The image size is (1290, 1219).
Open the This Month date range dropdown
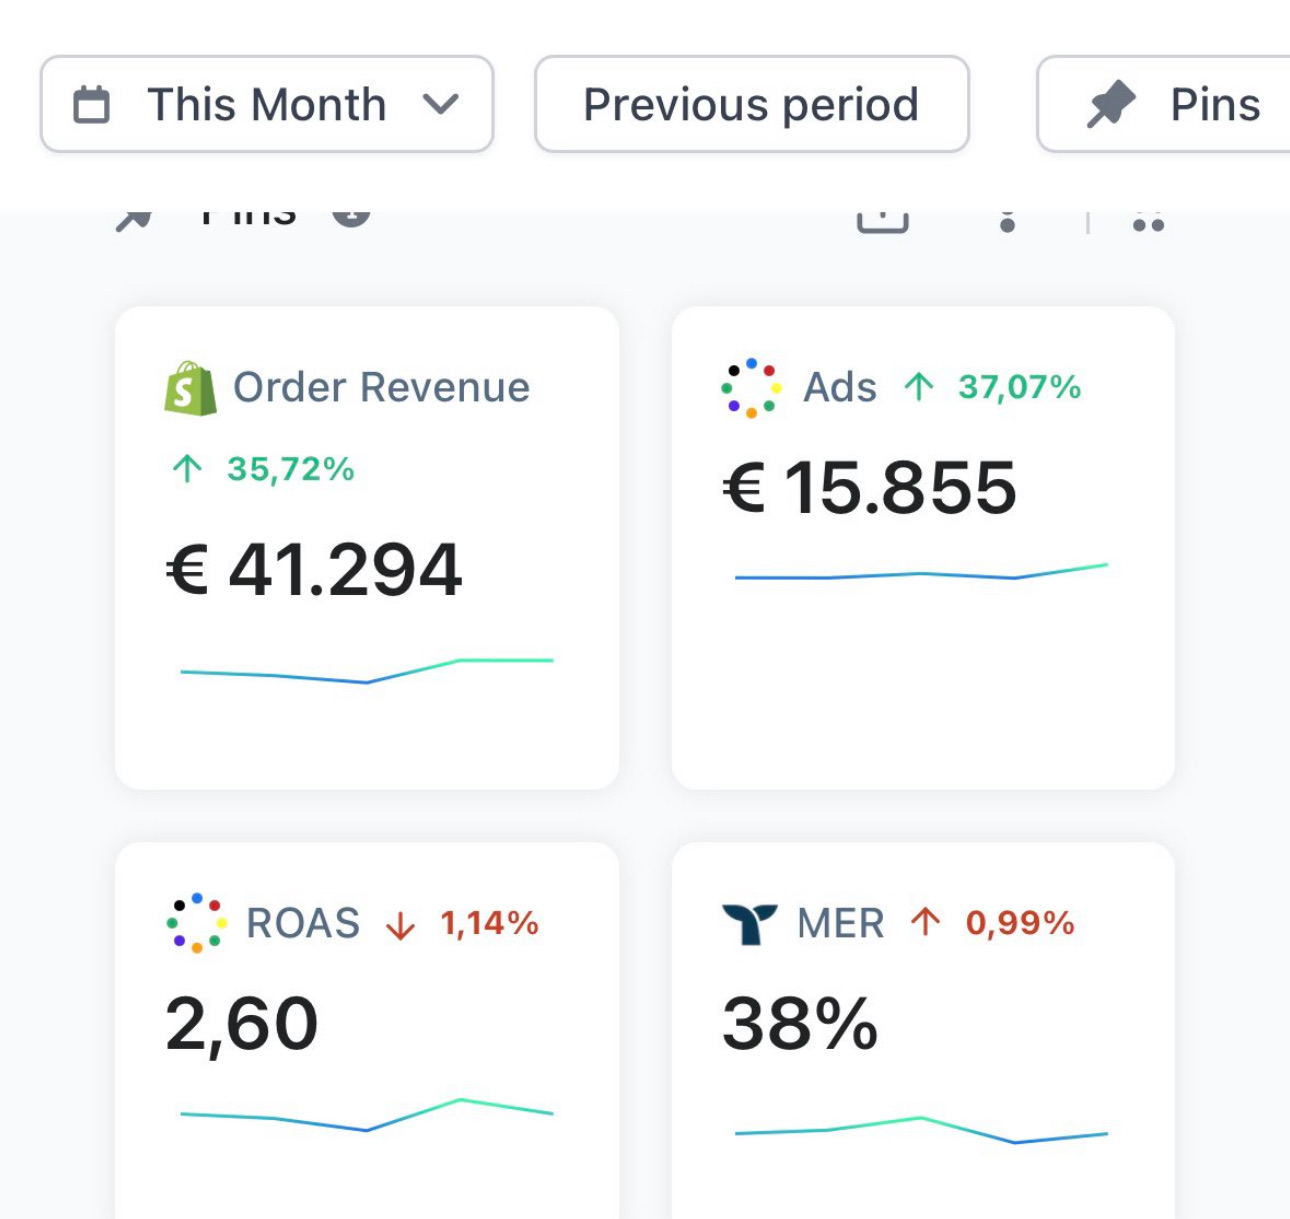tap(267, 104)
